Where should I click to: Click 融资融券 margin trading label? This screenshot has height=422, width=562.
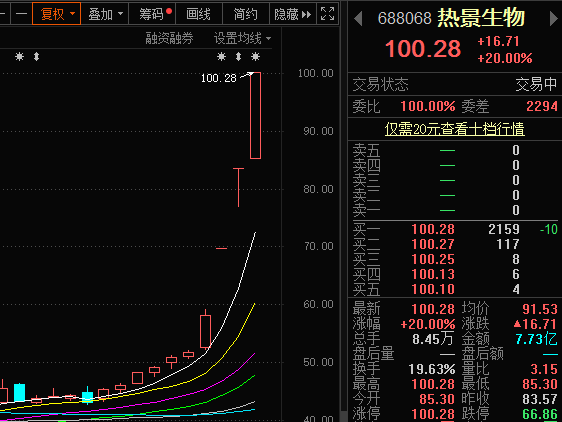click(169, 38)
